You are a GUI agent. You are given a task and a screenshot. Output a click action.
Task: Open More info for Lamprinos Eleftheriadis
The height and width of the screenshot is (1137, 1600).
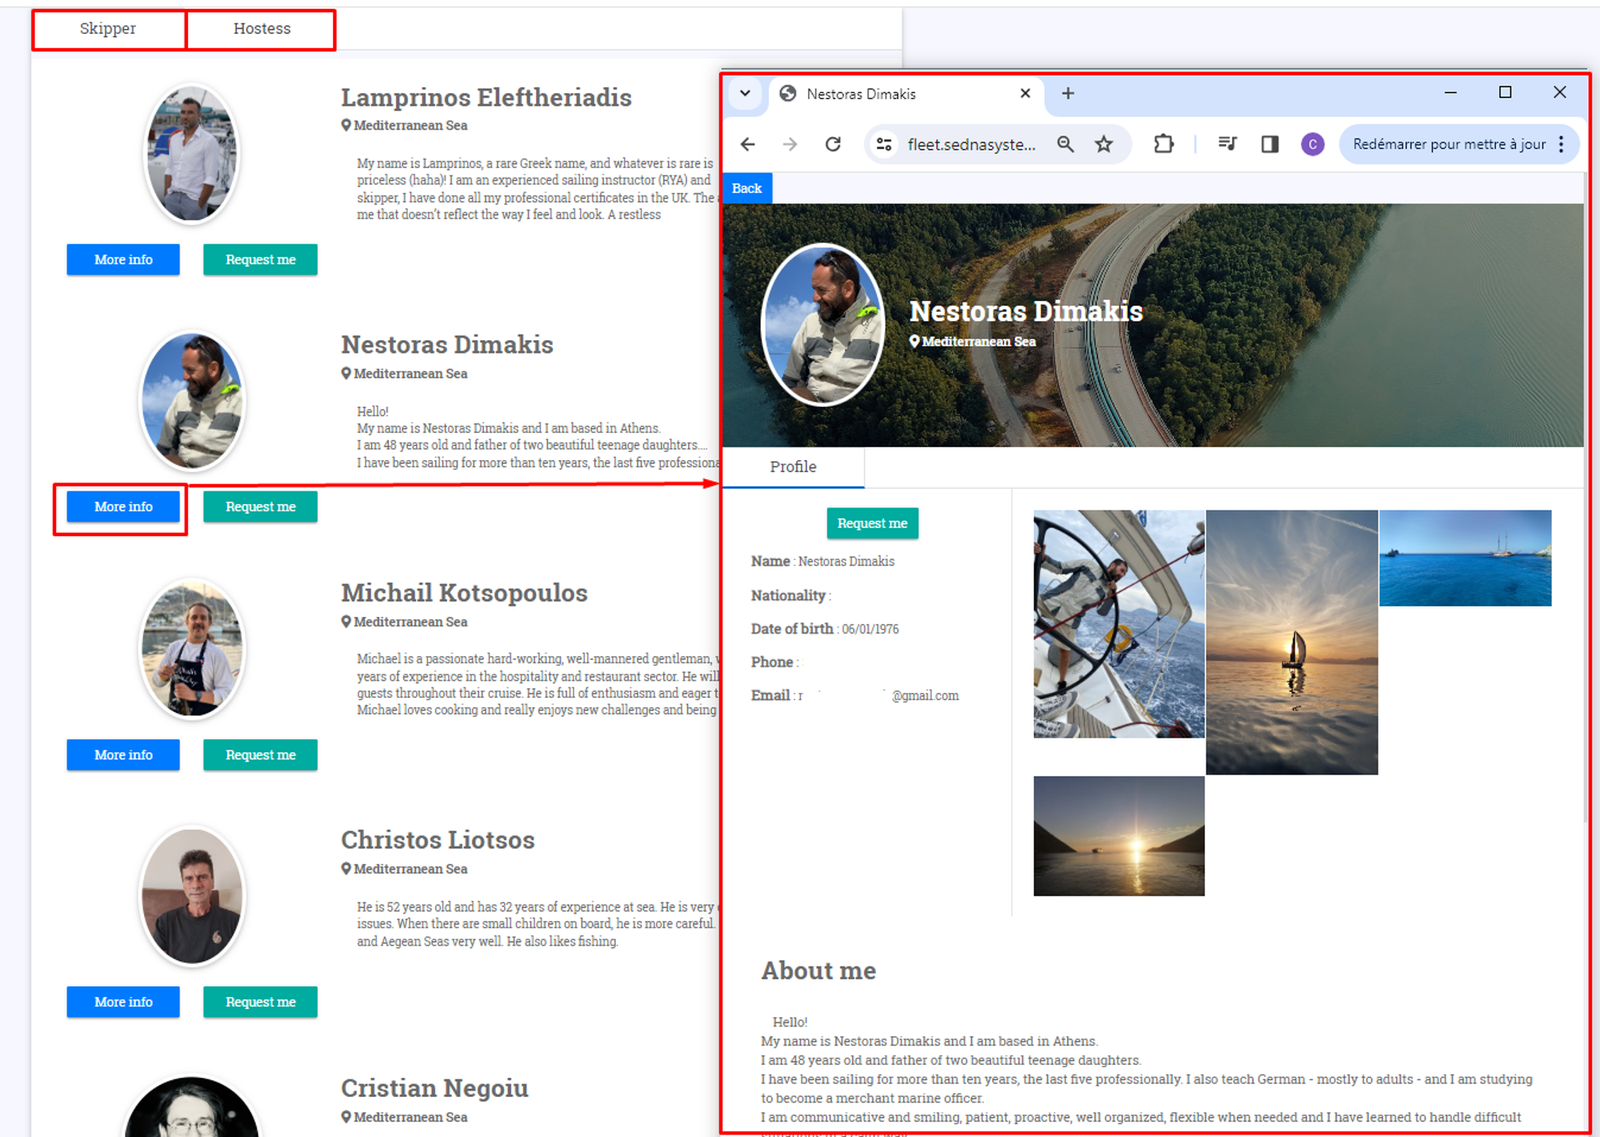[x=123, y=259]
